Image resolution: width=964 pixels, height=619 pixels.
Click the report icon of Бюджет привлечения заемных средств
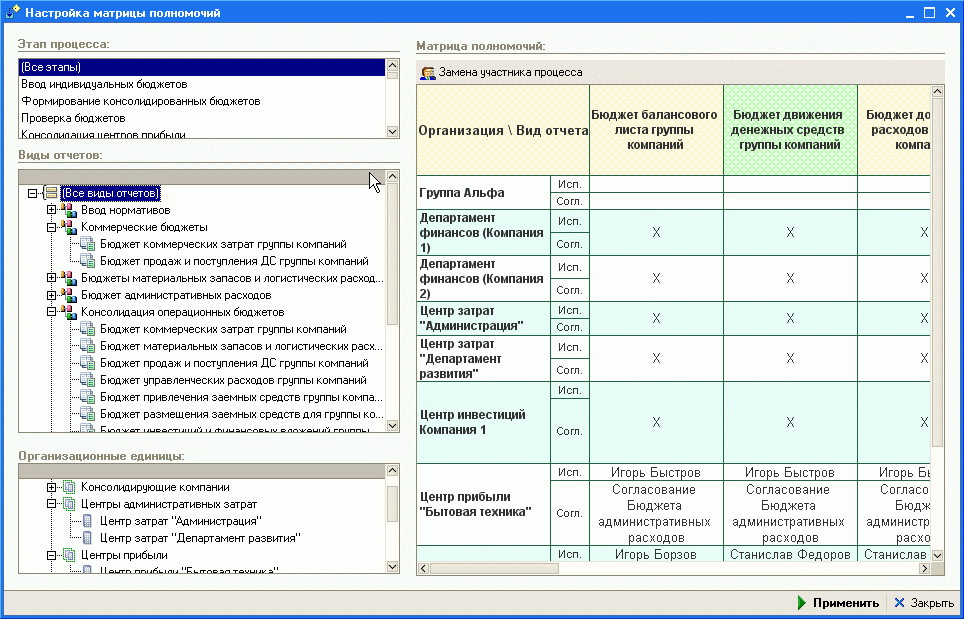(87, 397)
